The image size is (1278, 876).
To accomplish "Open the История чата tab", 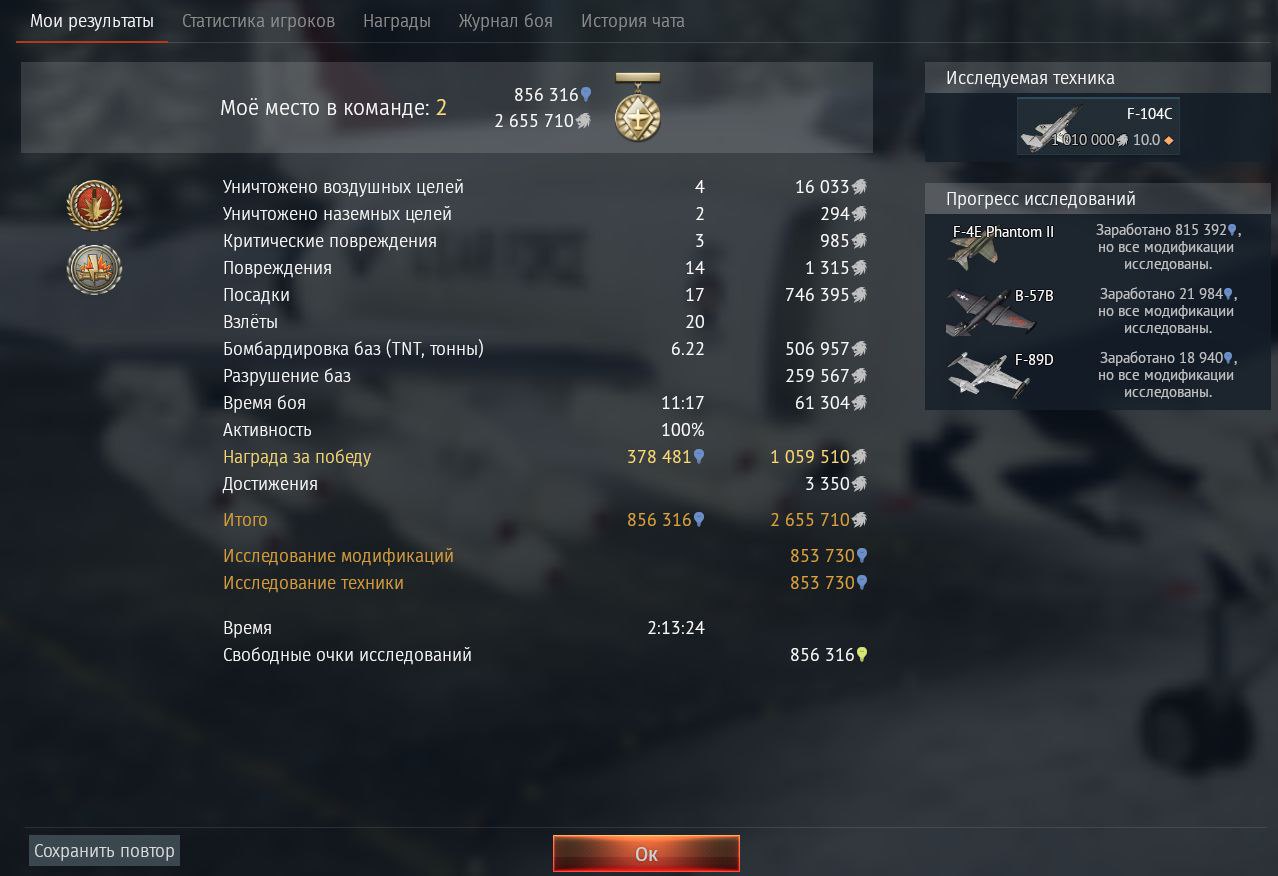I will pos(633,21).
